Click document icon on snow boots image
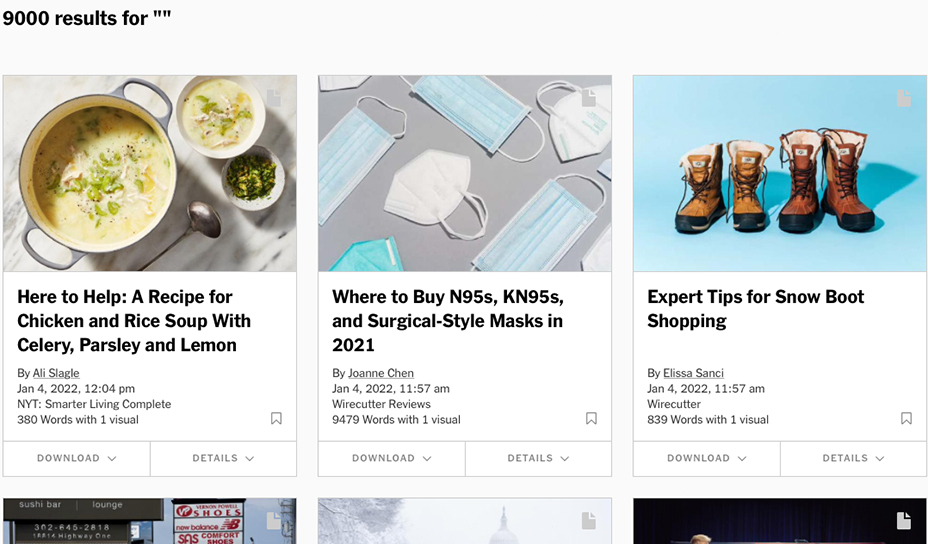Screen dimensions: 928x544 904,98
